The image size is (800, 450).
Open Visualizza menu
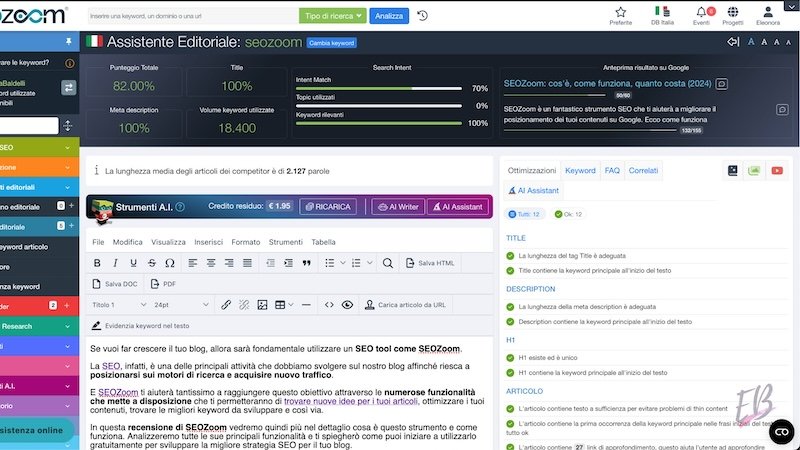click(x=168, y=242)
